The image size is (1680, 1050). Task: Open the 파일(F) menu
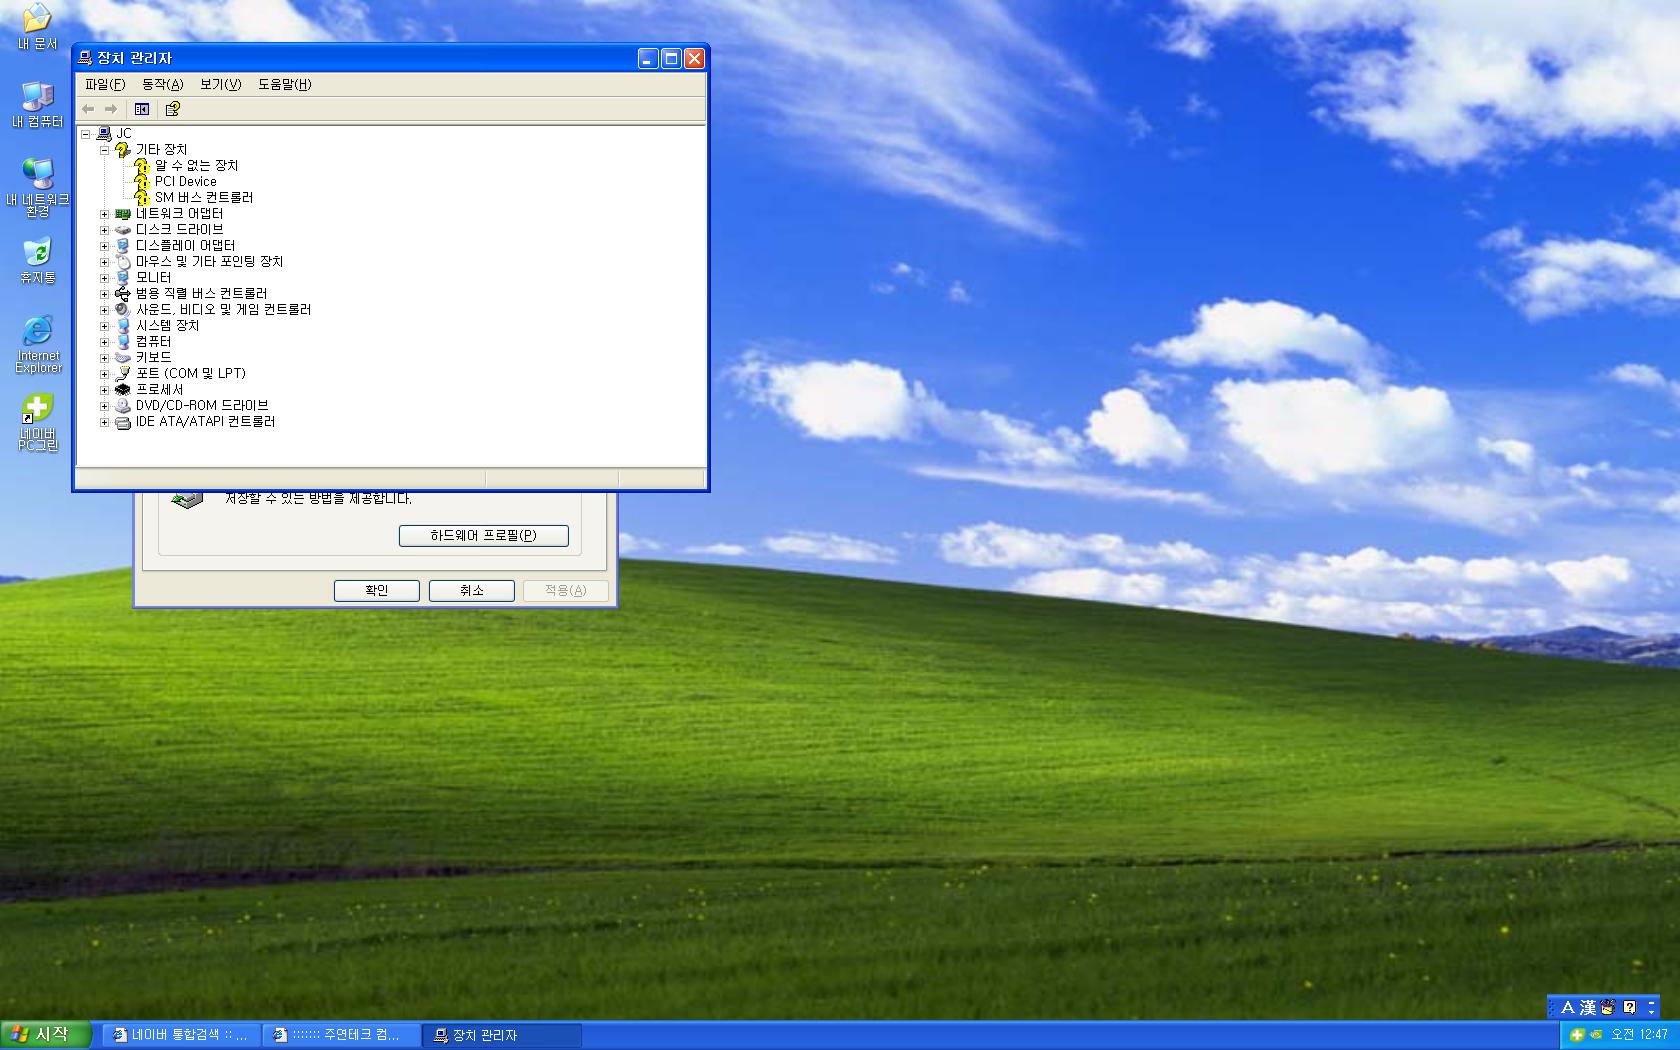(105, 84)
